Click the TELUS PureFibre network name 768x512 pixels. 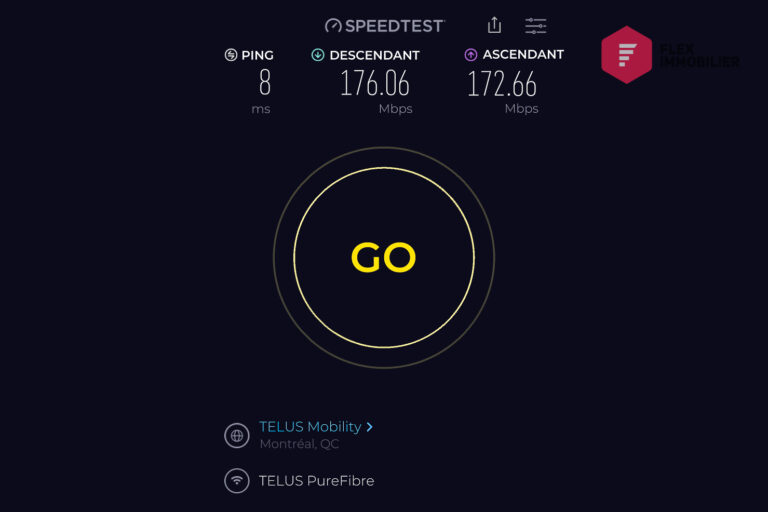[x=316, y=481]
